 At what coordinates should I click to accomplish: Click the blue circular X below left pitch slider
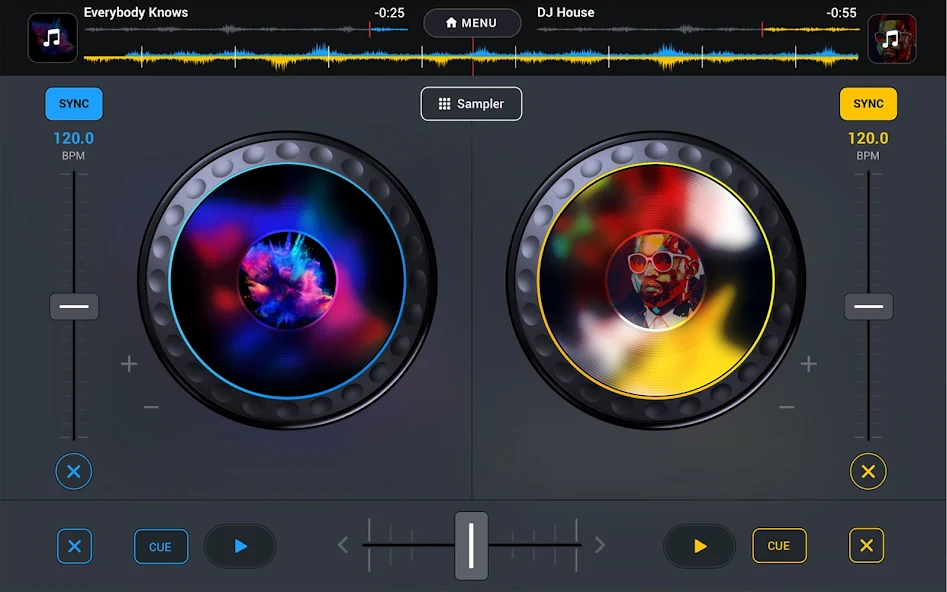point(74,471)
